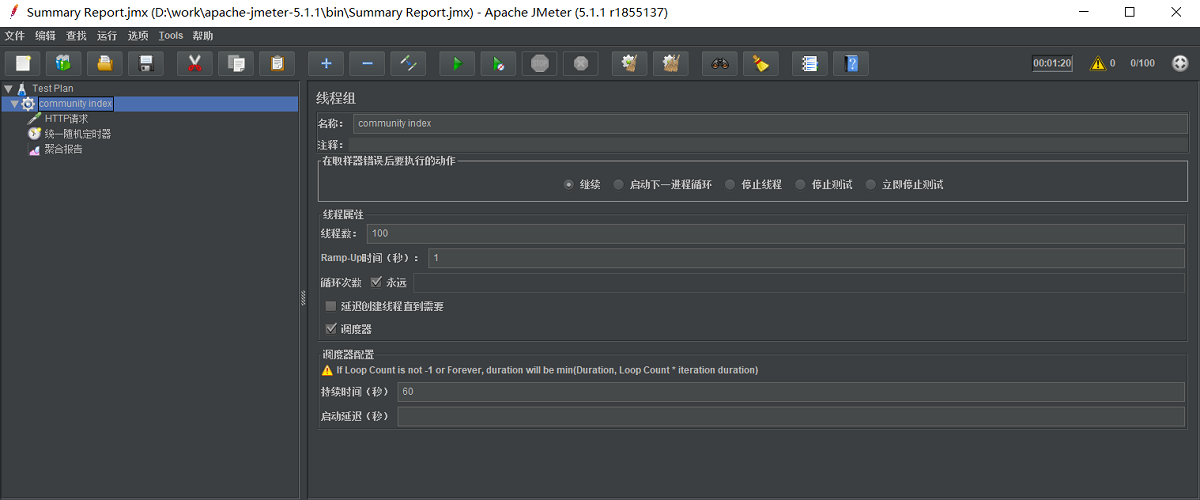The image size is (1200, 500).
Task: Open the 文件 menu
Action: (x=14, y=36)
